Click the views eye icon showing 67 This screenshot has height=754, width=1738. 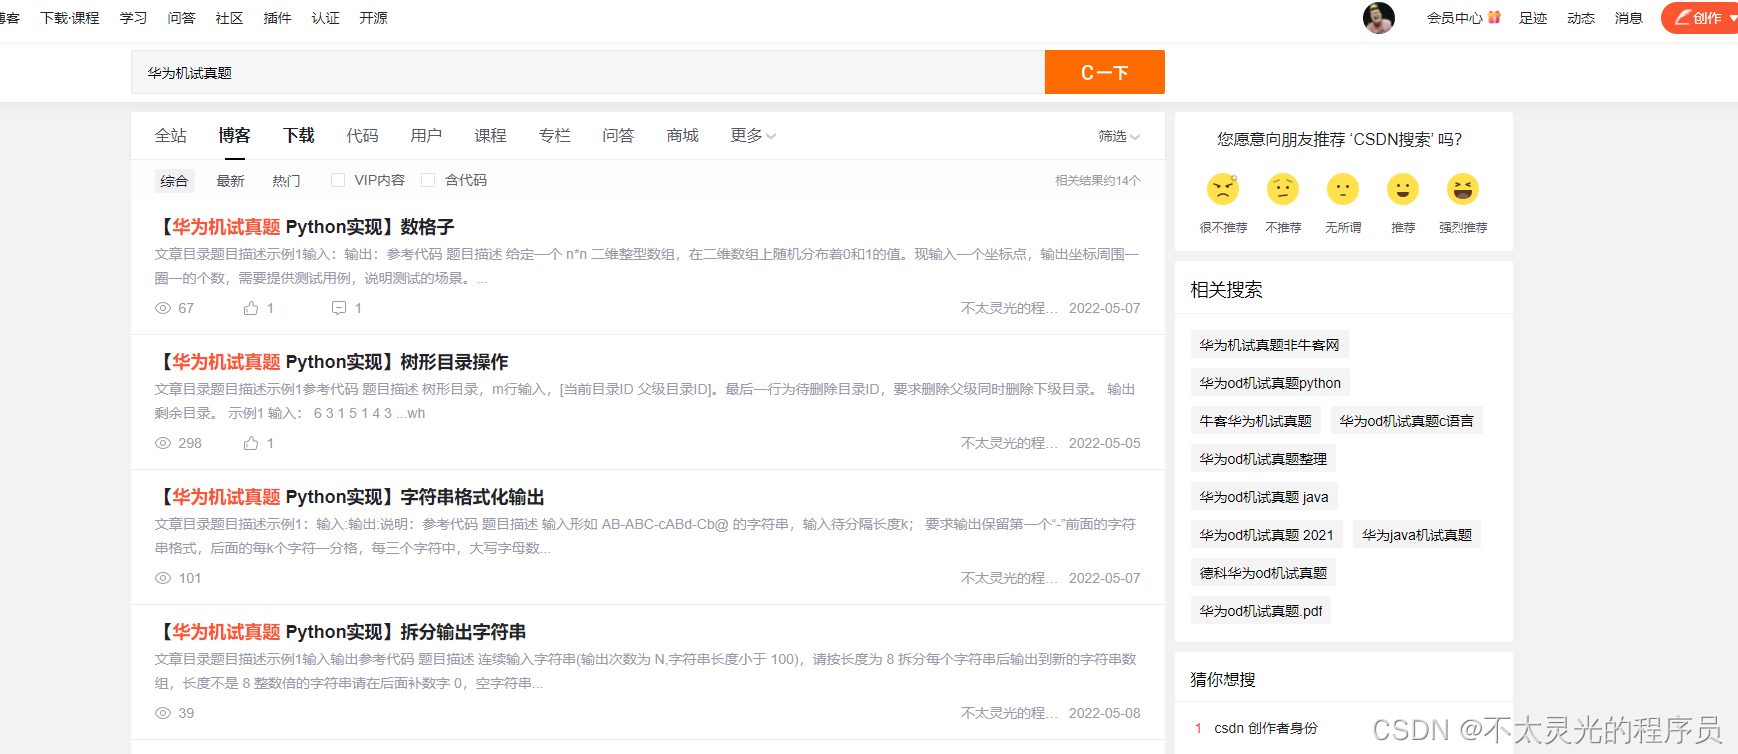(163, 308)
